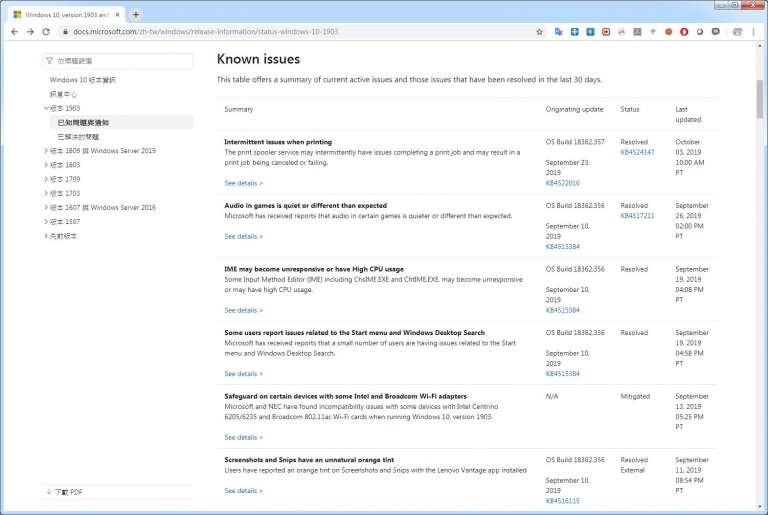Open the KB4524147 resolved link

tap(637, 152)
